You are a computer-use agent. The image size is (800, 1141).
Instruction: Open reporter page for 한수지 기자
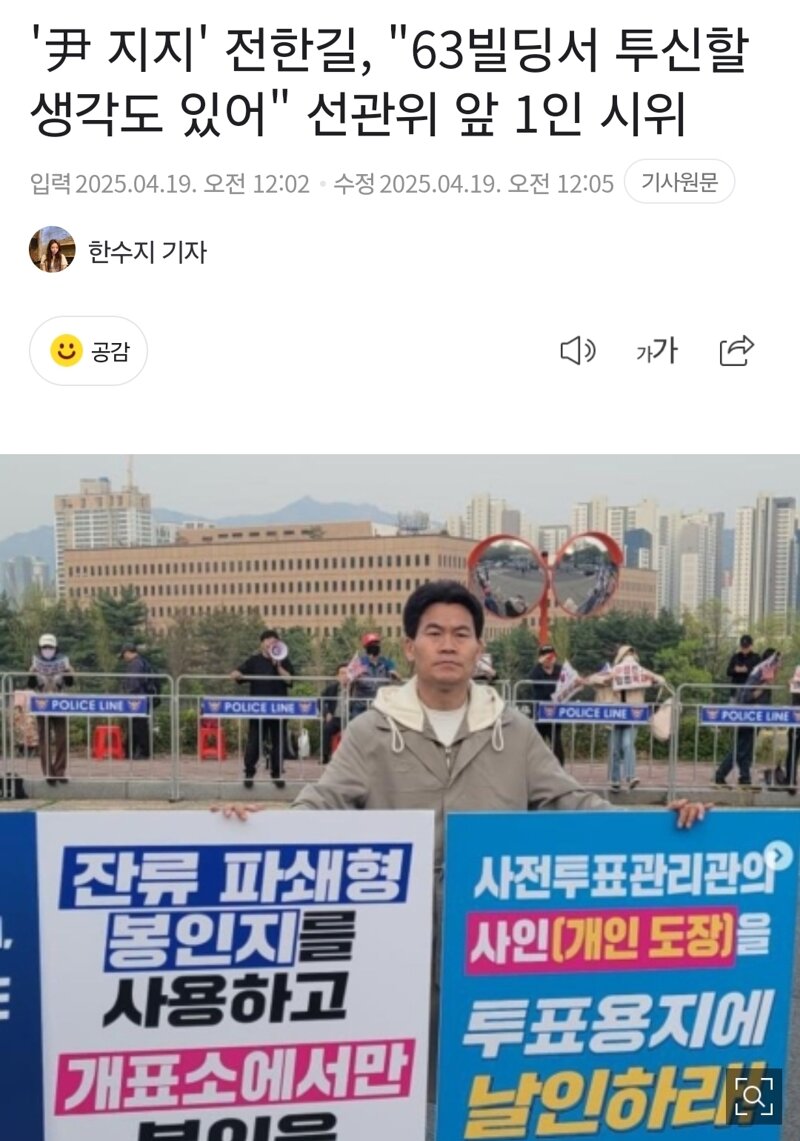pyautogui.click(x=148, y=252)
